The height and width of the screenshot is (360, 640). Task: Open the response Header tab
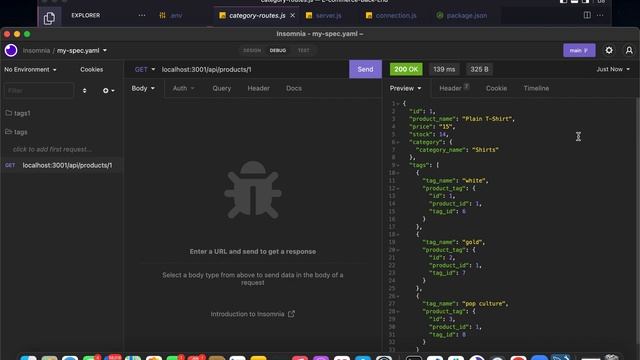click(x=454, y=88)
